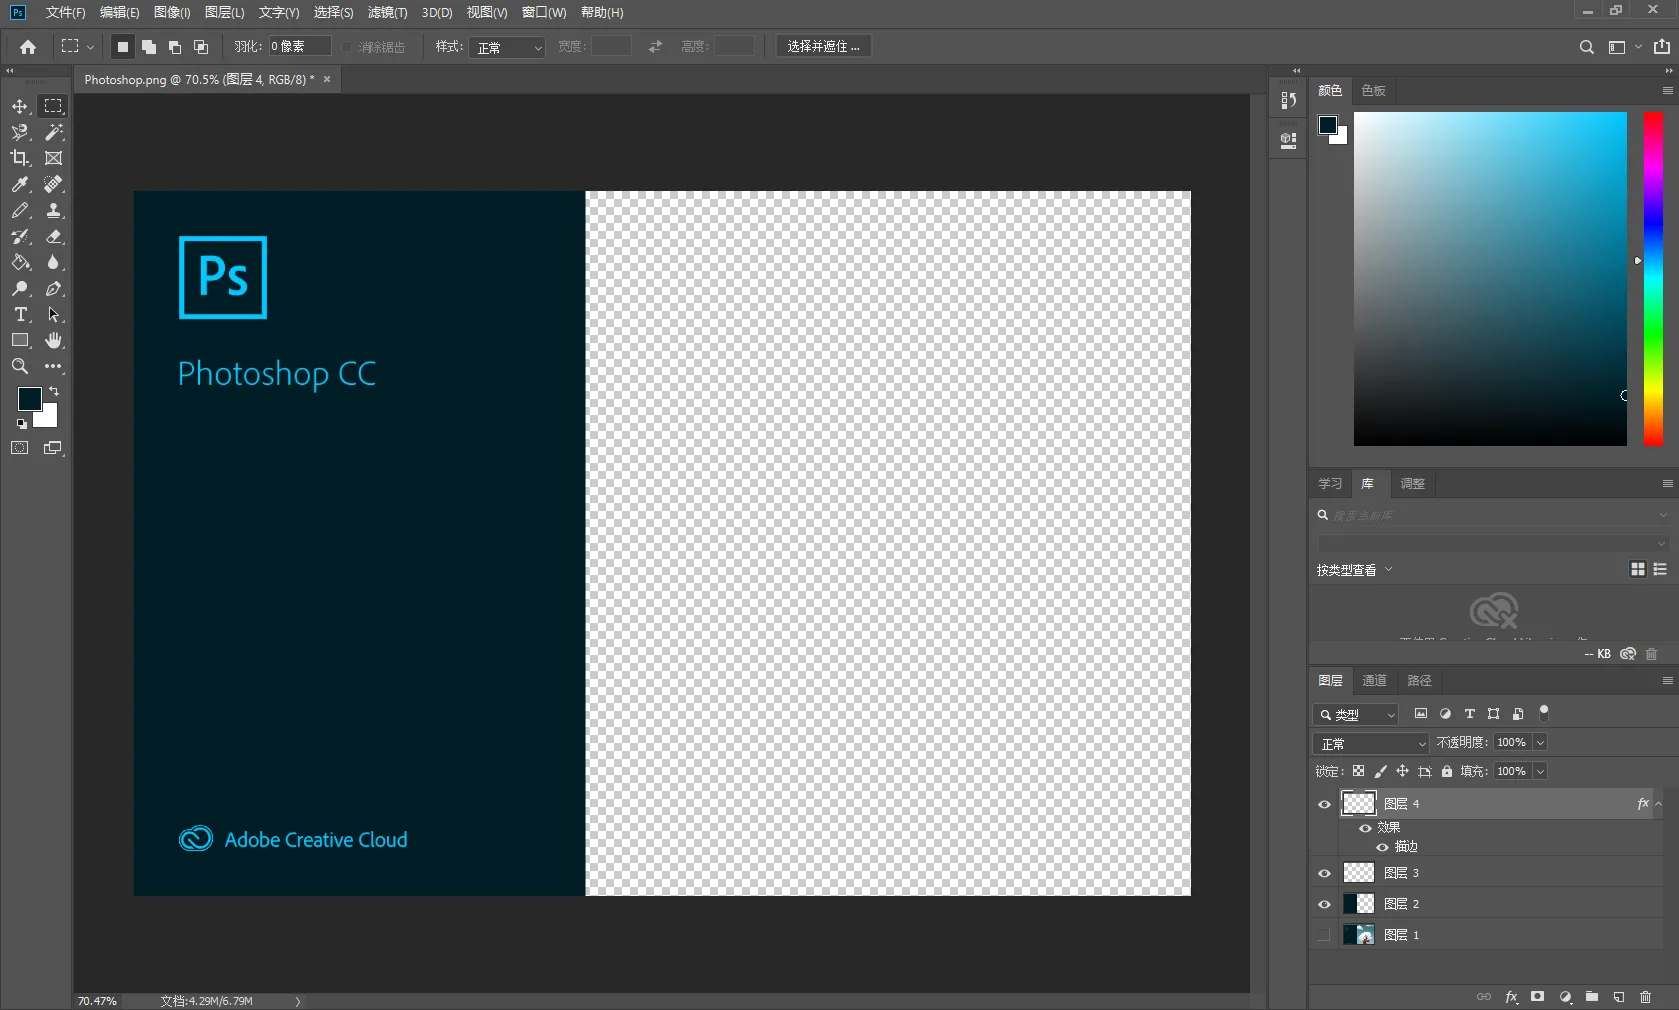Add layer mask icon at panel bottom

[1538, 997]
